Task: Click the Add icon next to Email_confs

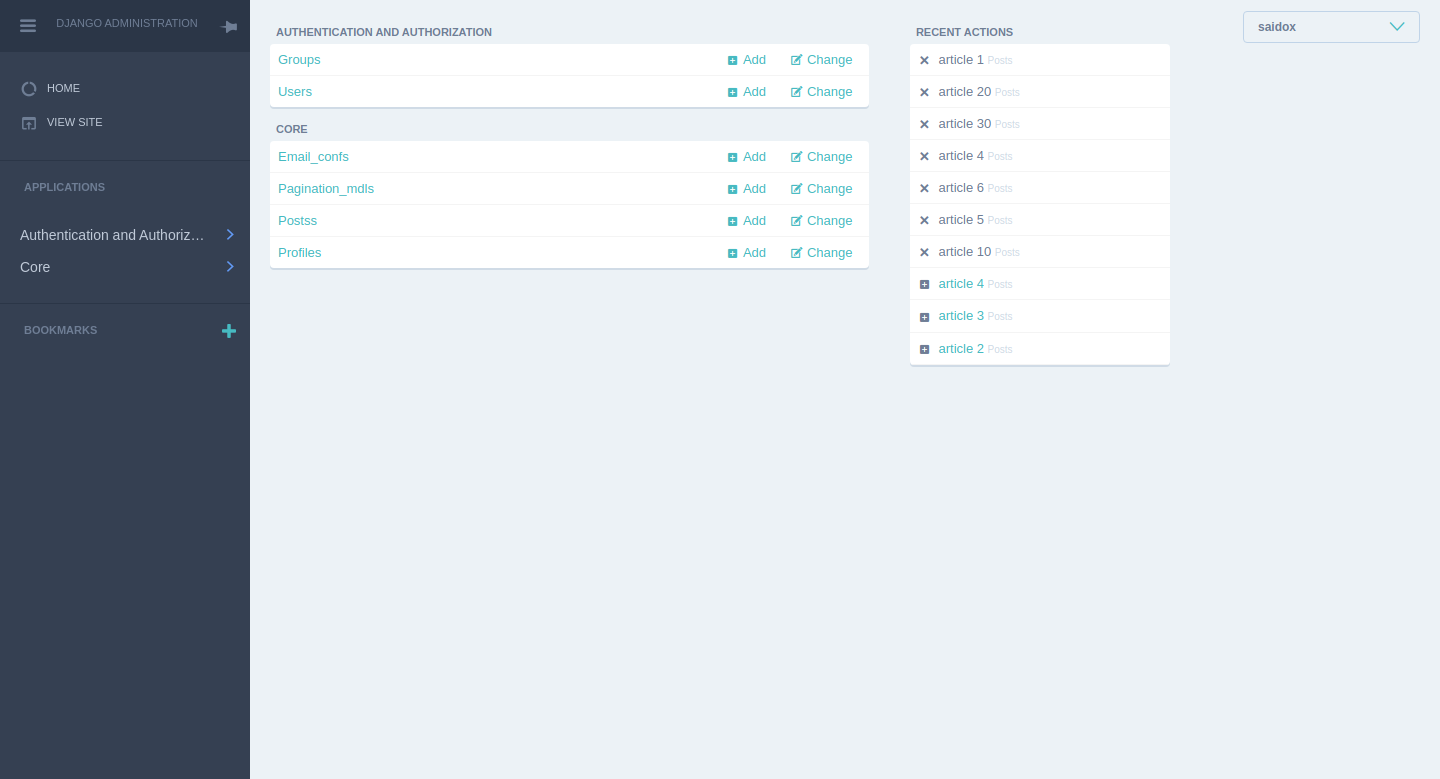Action: [733, 156]
